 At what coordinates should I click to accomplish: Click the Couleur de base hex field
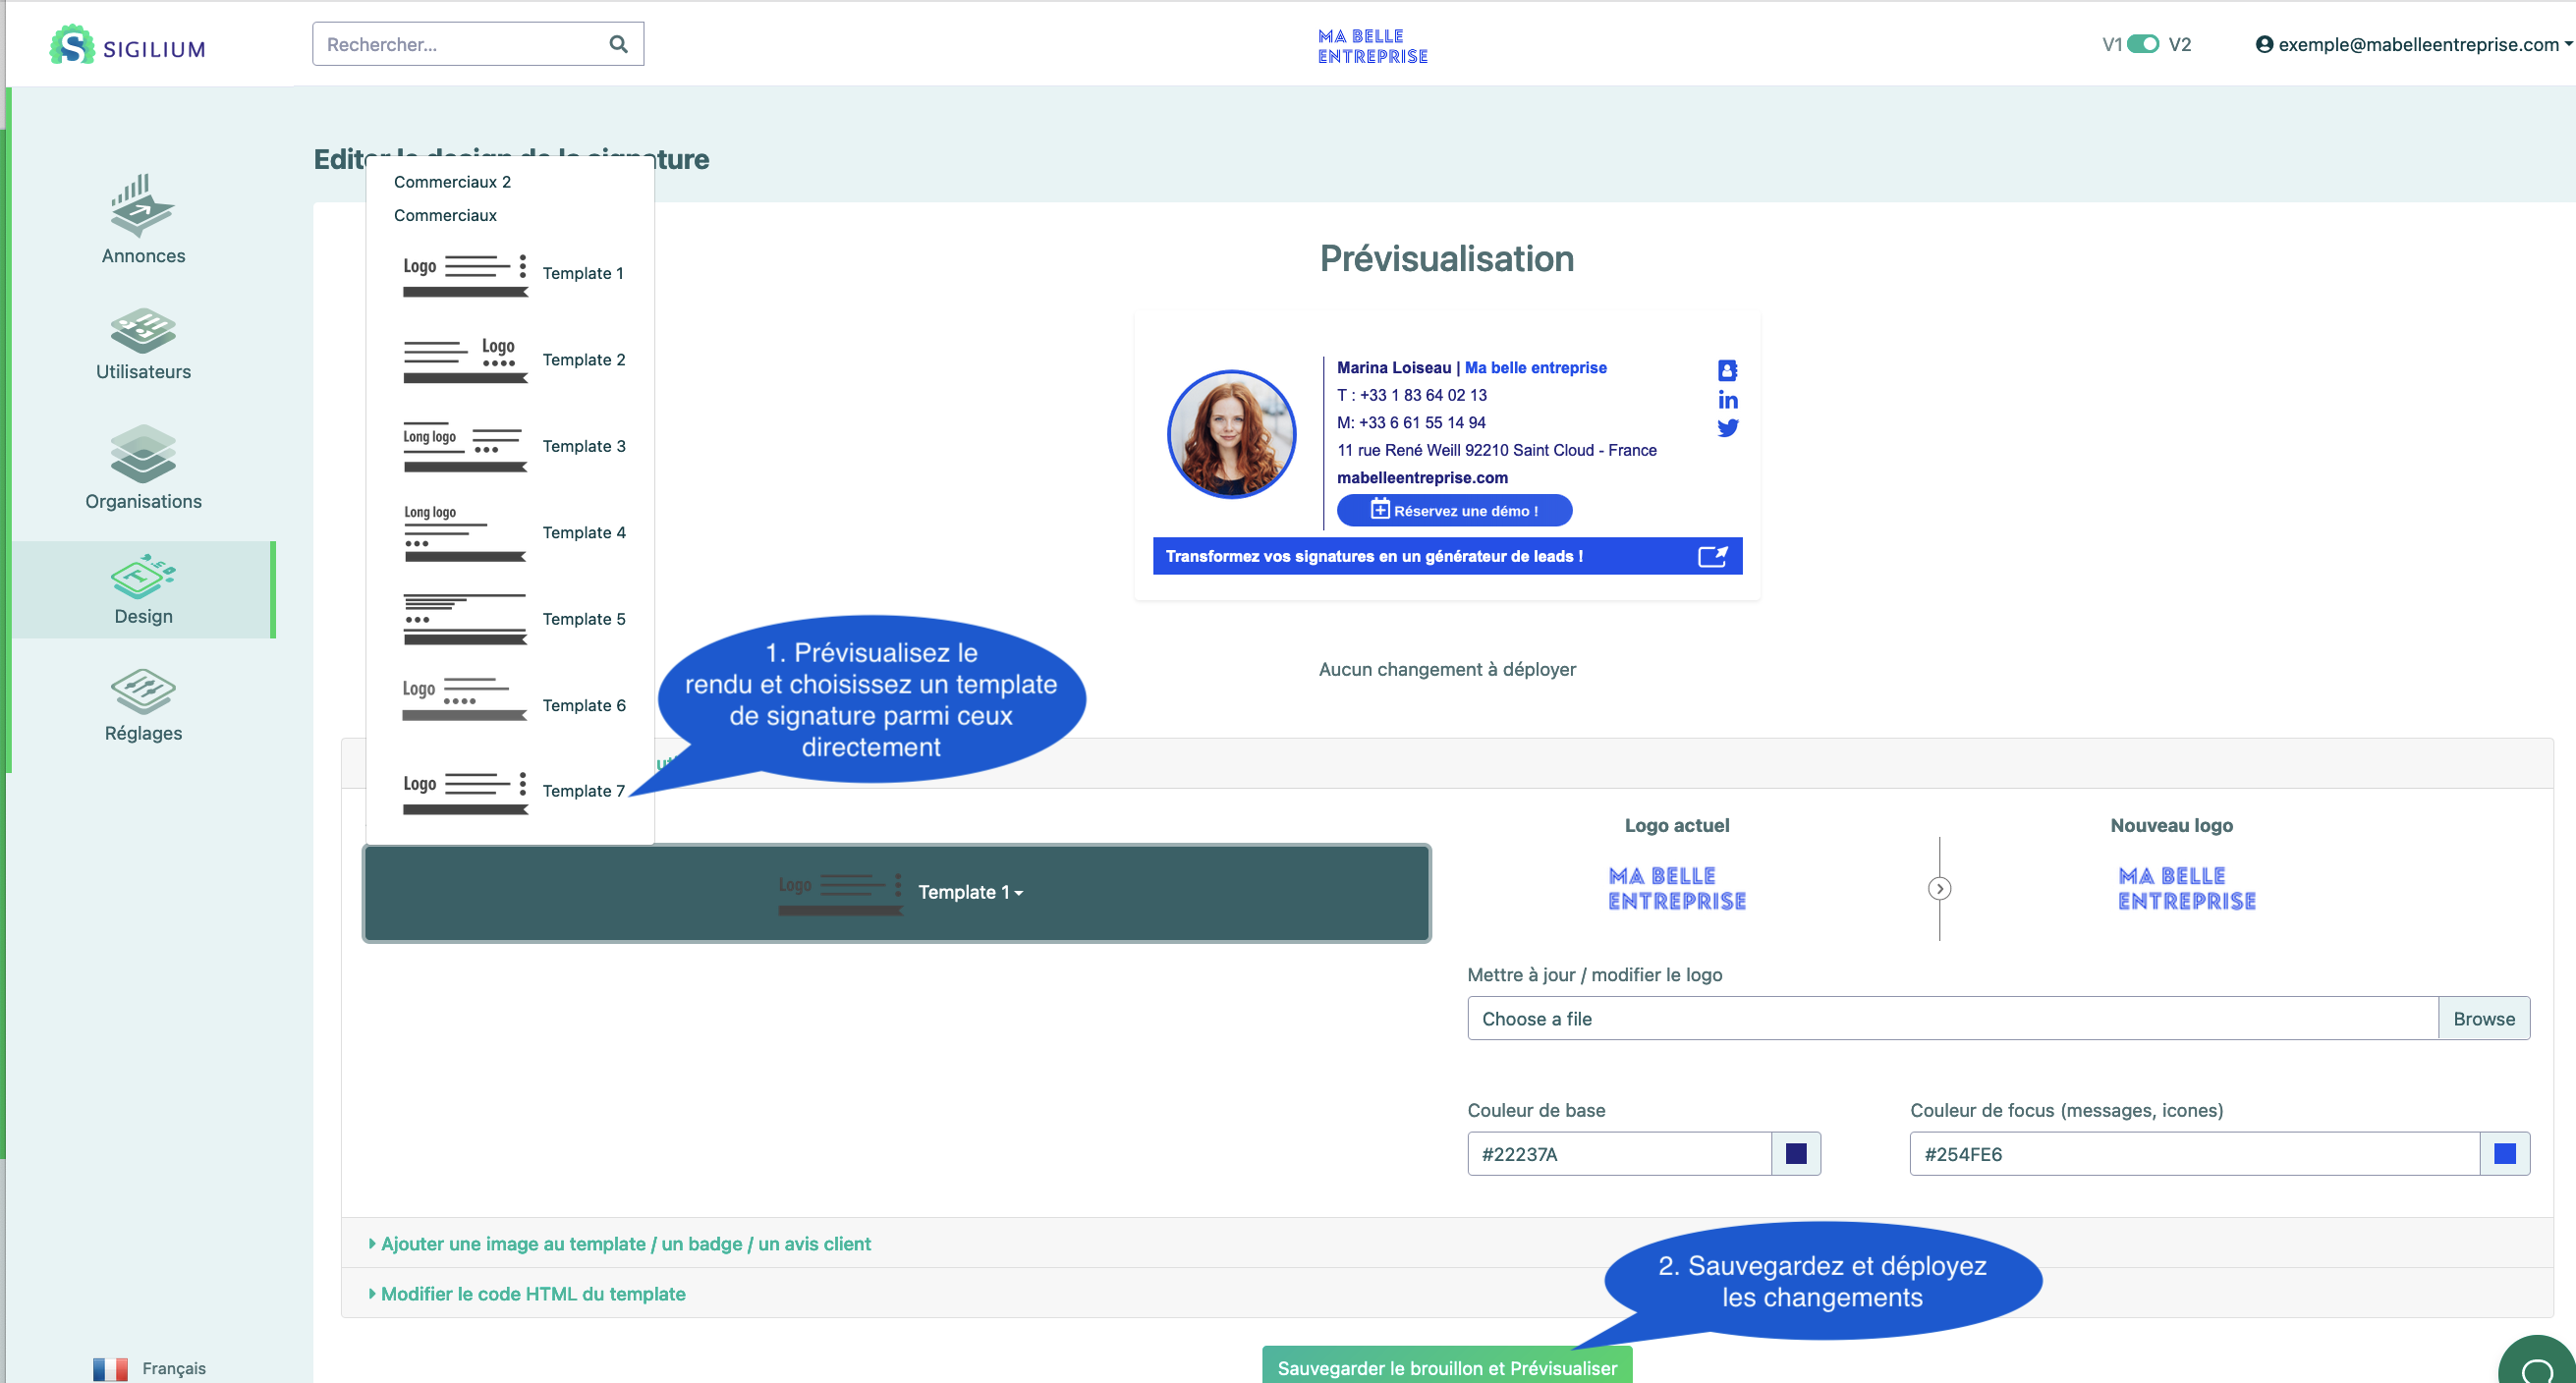1618,1153
